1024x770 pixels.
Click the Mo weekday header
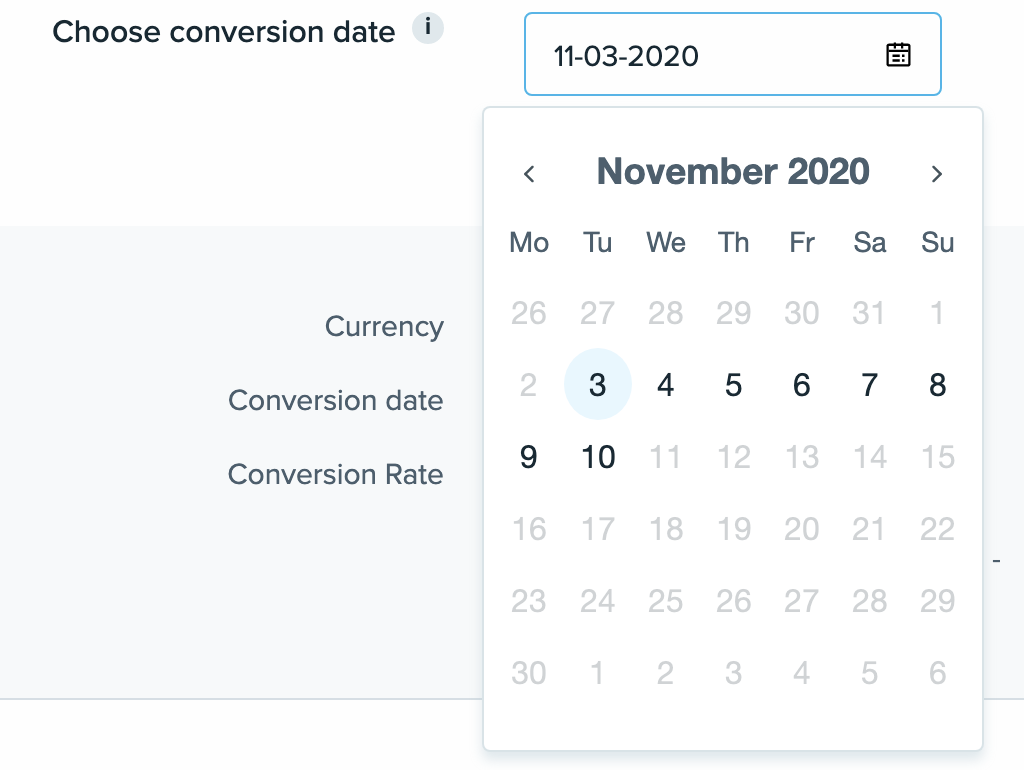click(x=529, y=242)
